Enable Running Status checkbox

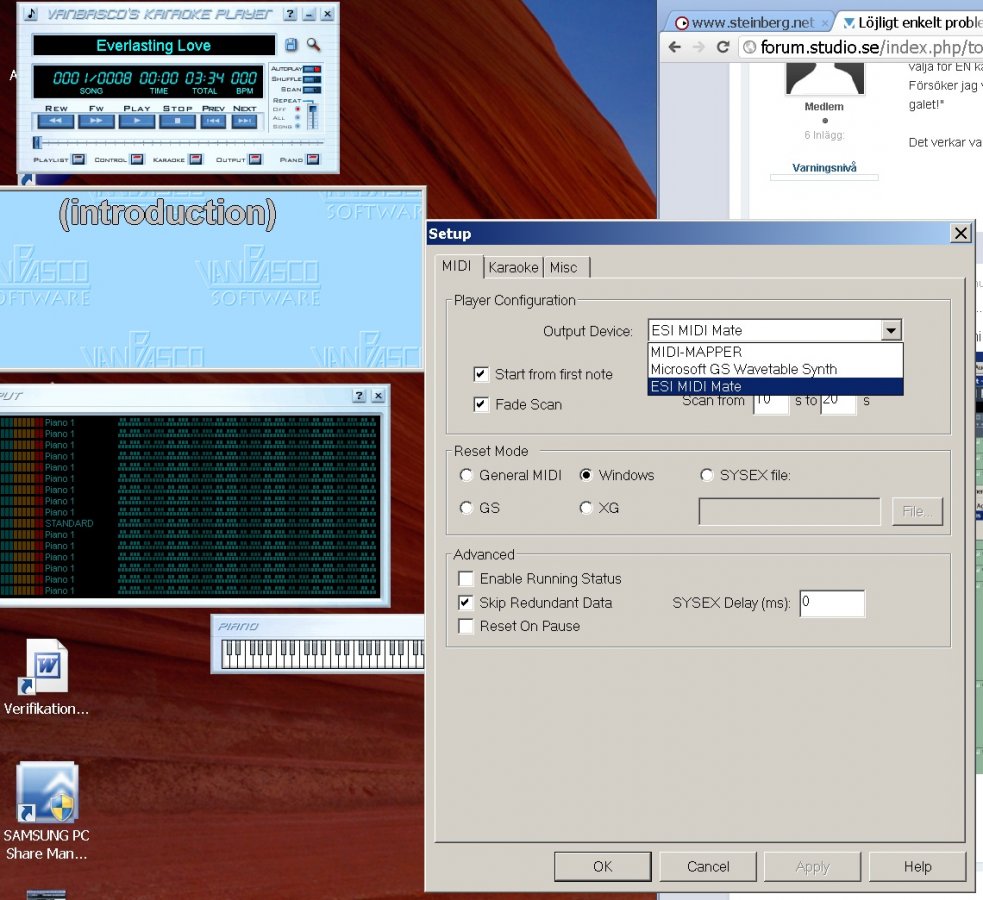point(466,578)
